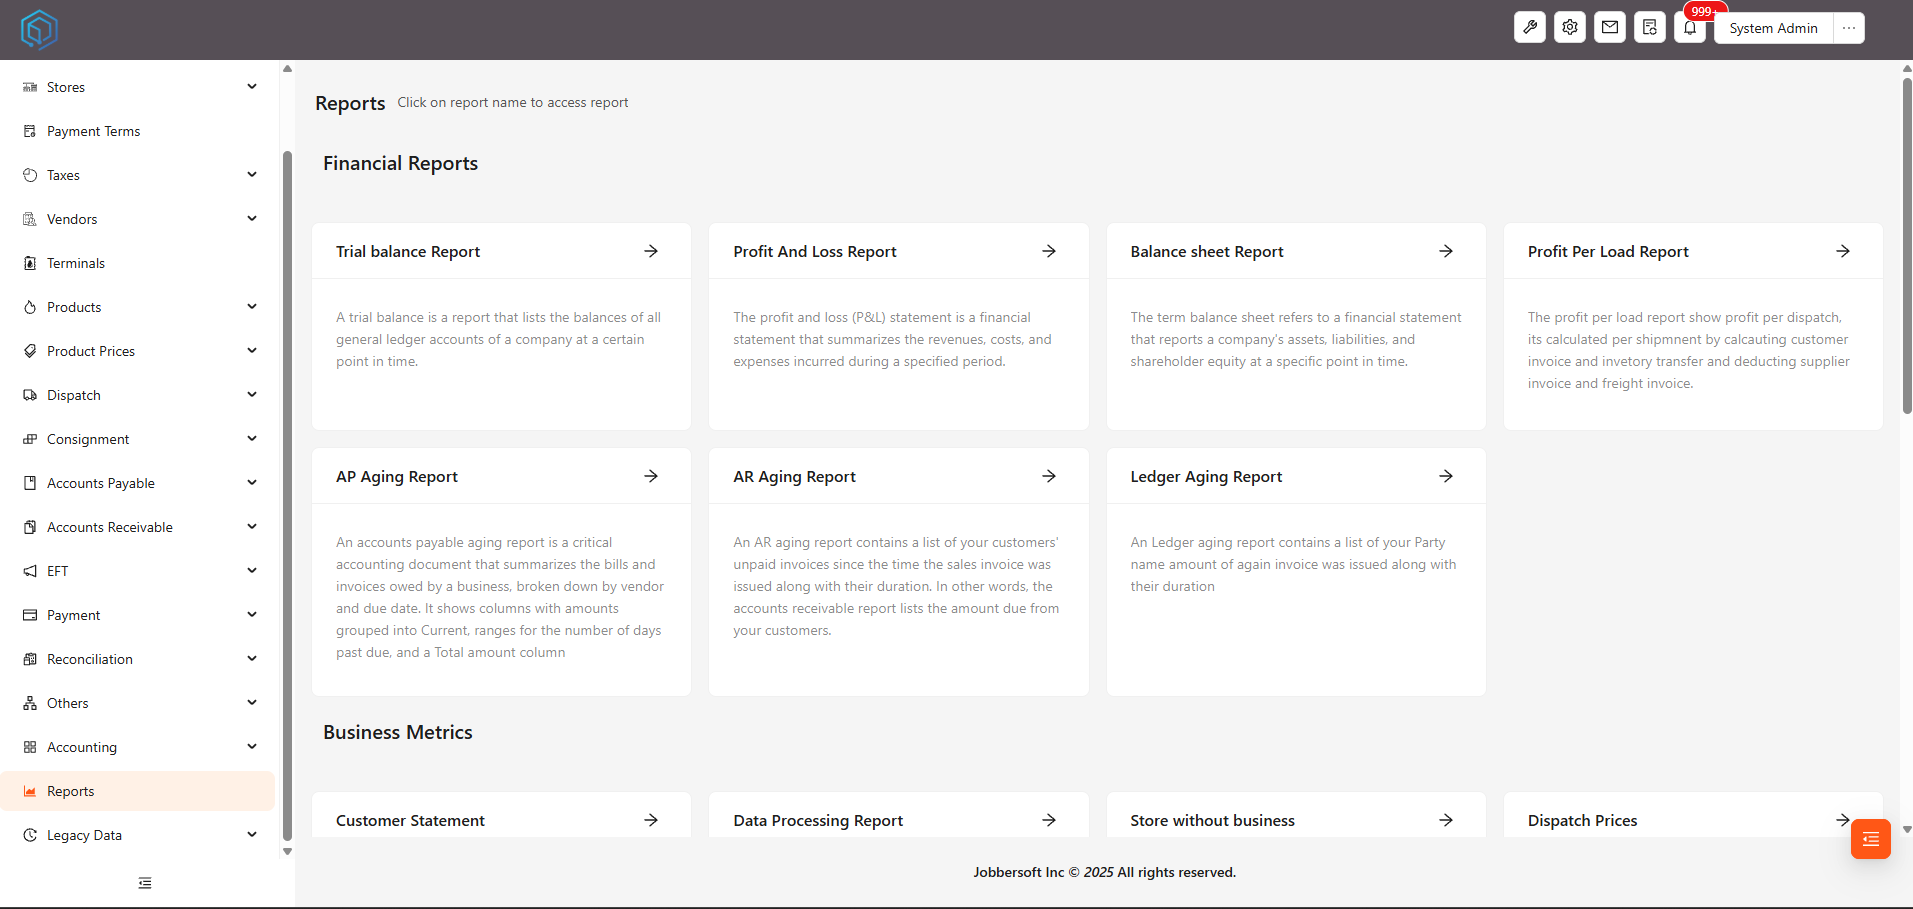Open Trial balance Report link

(x=408, y=252)
